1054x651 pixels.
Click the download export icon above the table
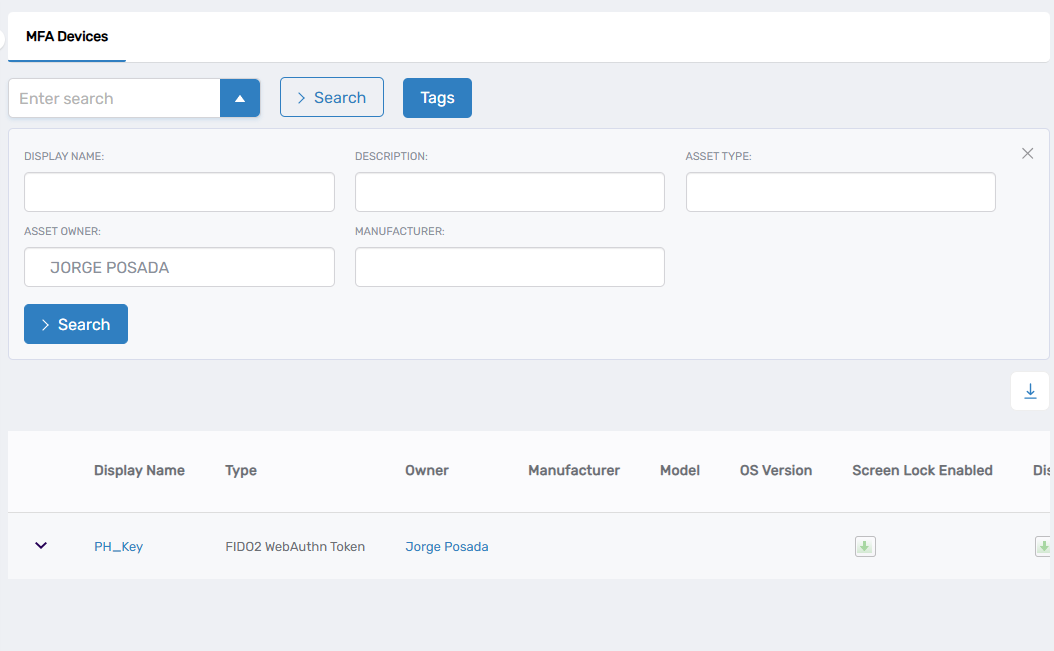[x=1030, y=391]
